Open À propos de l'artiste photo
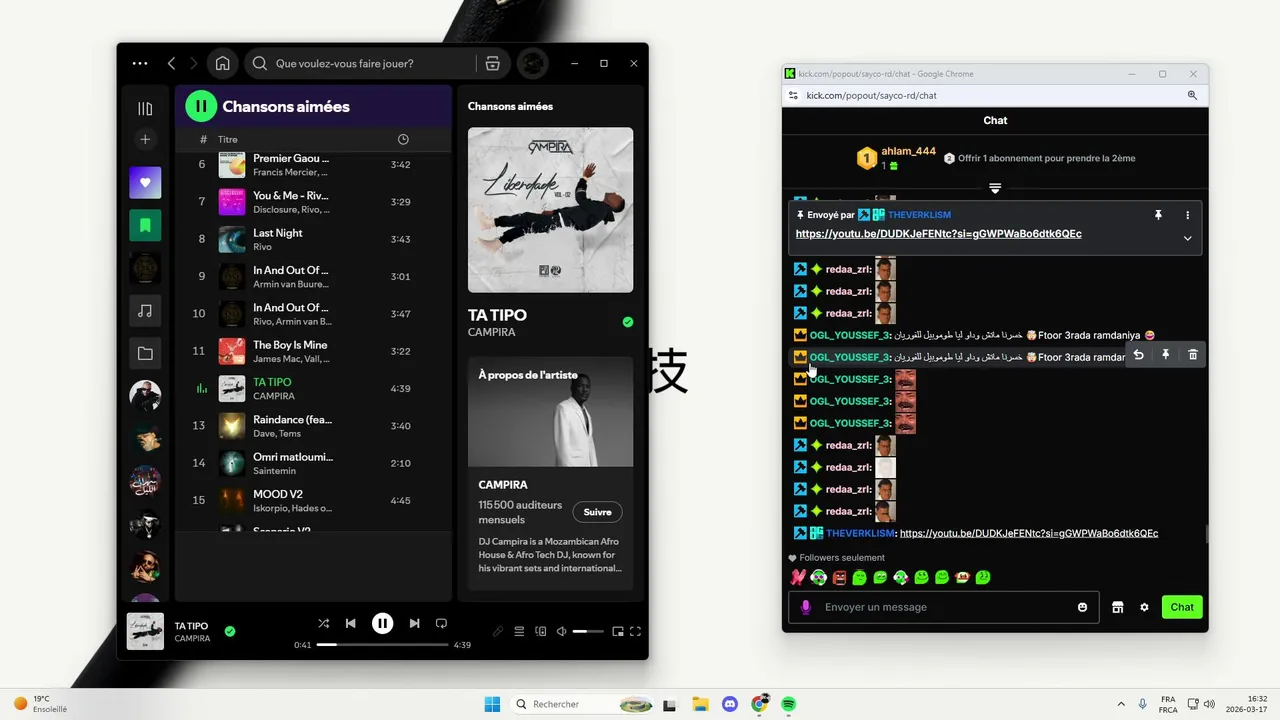The image size is (1280, 720). pyautogui.click(x=550, y=412)
